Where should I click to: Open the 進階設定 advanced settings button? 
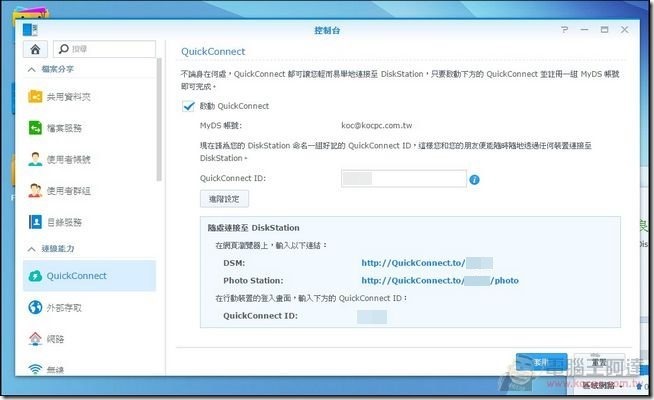224,199
